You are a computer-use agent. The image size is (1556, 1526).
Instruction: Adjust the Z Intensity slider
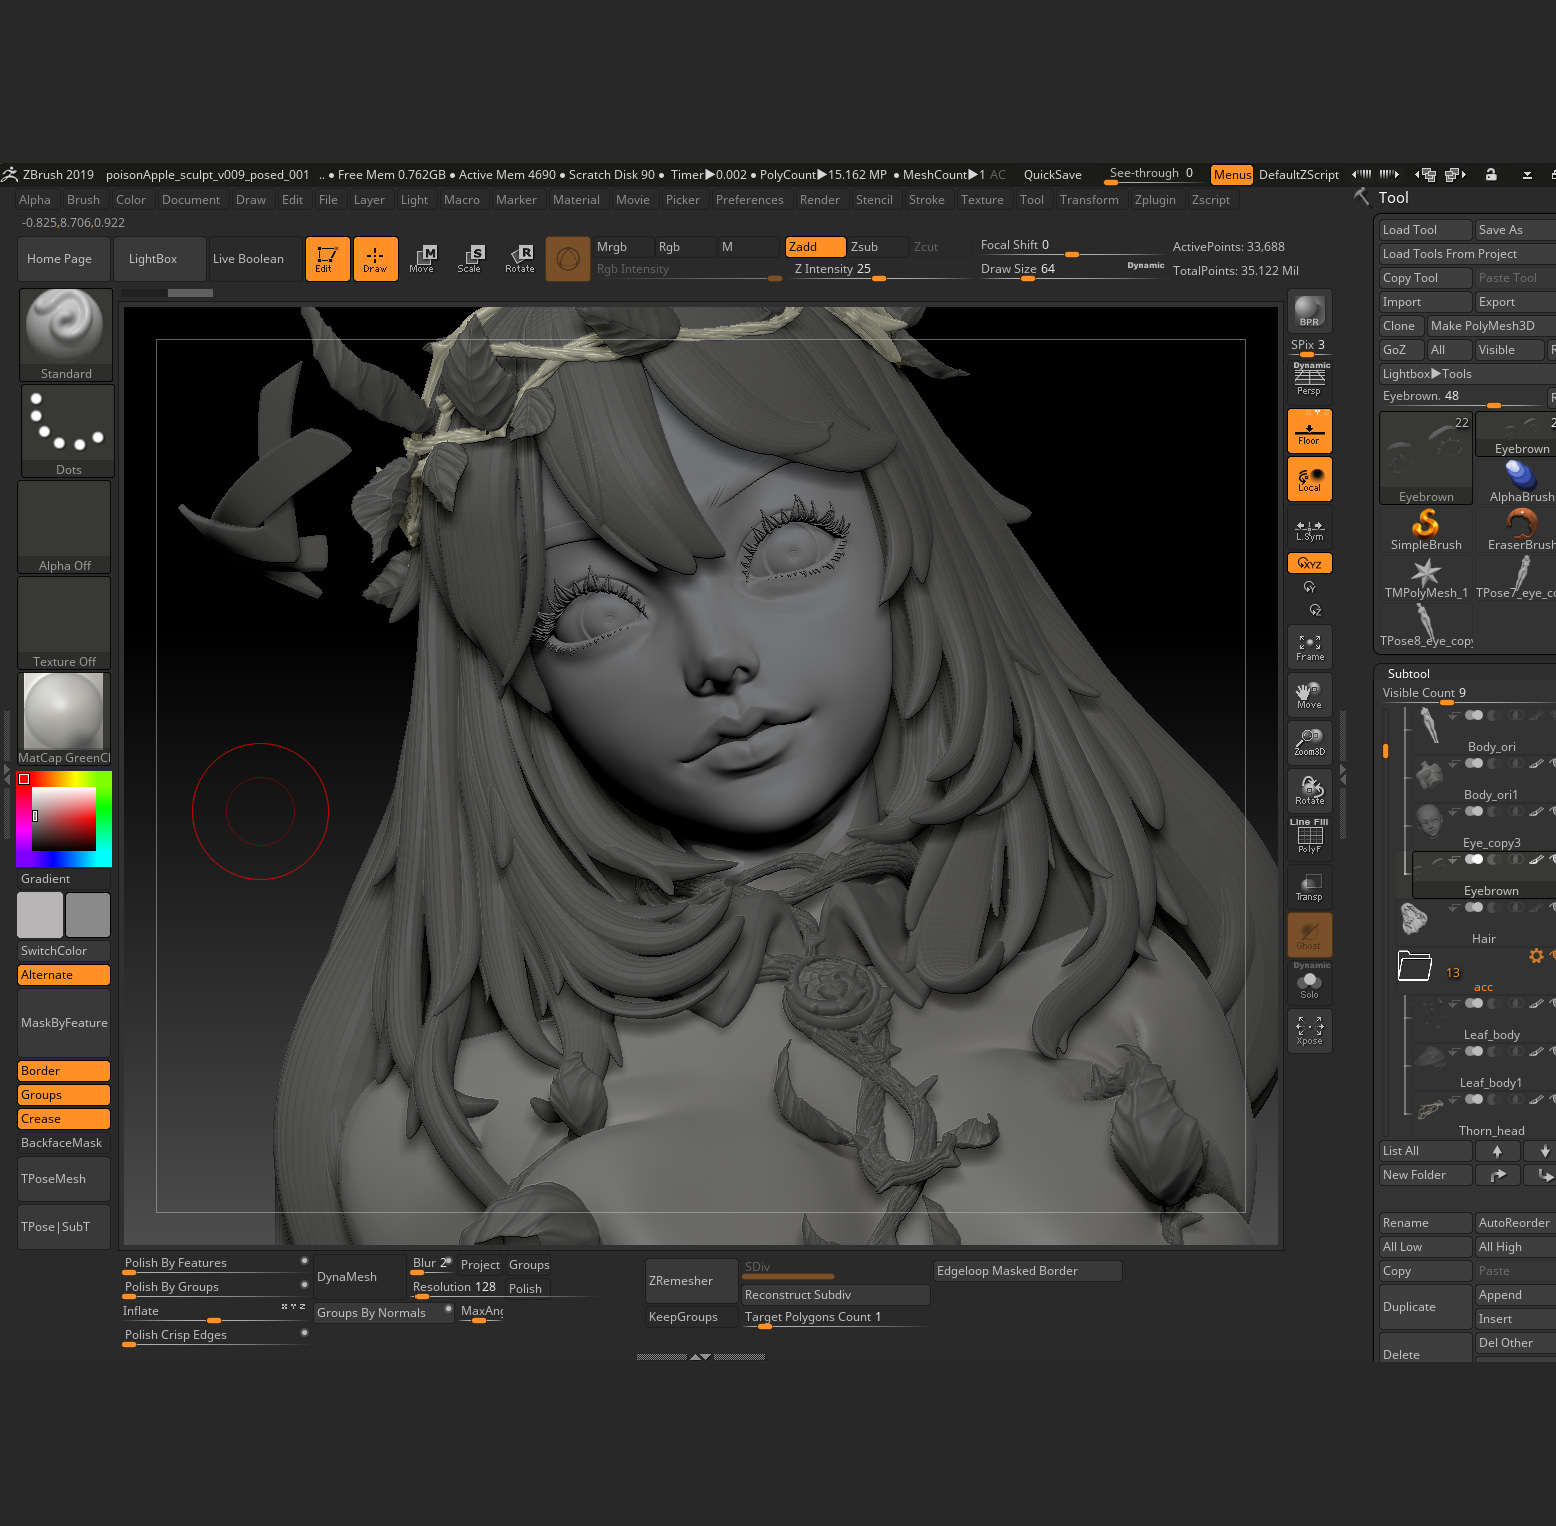[x=880, y=270]
